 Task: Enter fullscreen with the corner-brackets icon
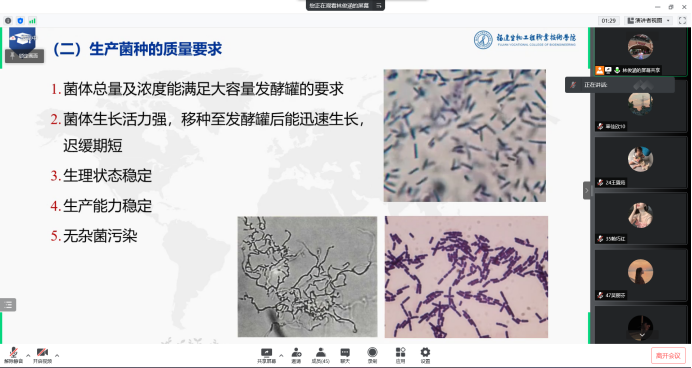[x=683, y=20]
